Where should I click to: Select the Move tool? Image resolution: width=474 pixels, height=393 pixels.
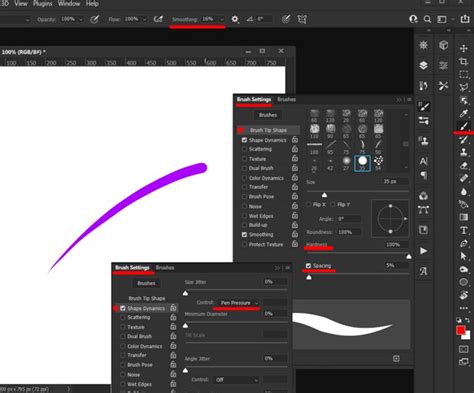click(463, 48)
